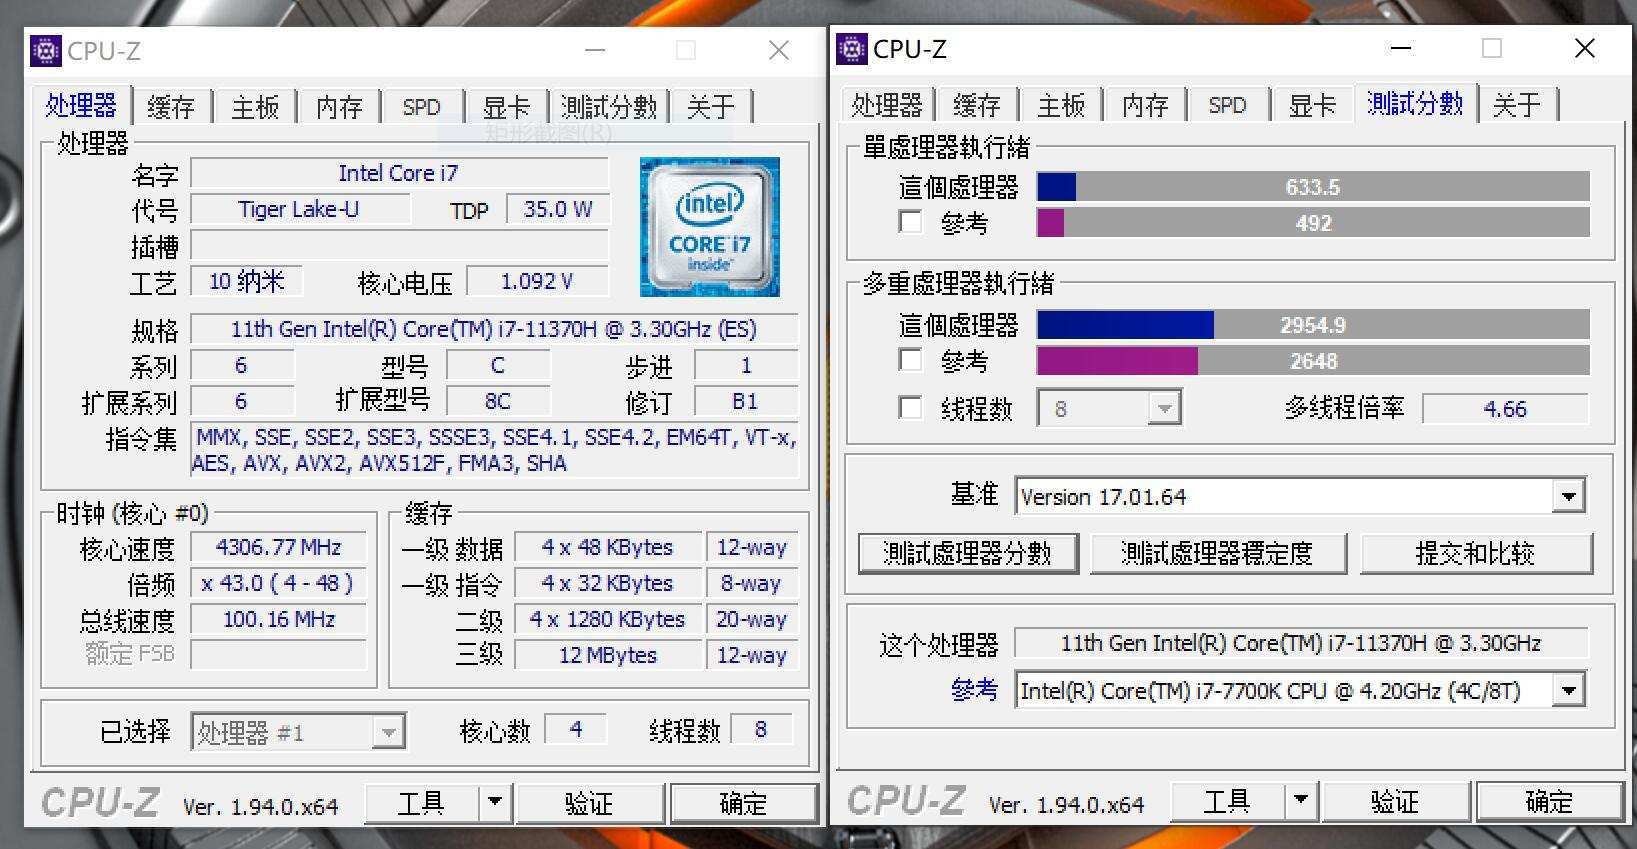Image resolution: width=1637 pixels, height=849 pixels.
Task: Click the single-thread reference 492 bar
Action: pos(1313,223)
